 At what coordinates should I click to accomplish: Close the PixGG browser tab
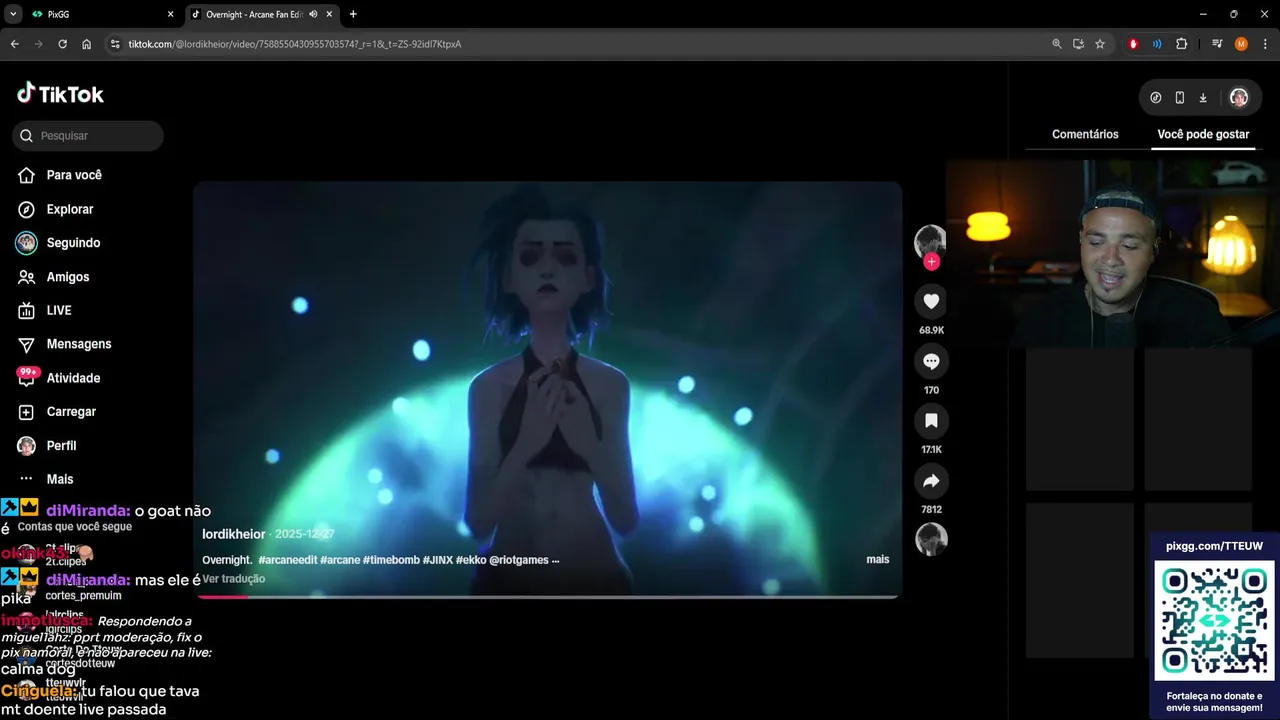pos(170,14)
